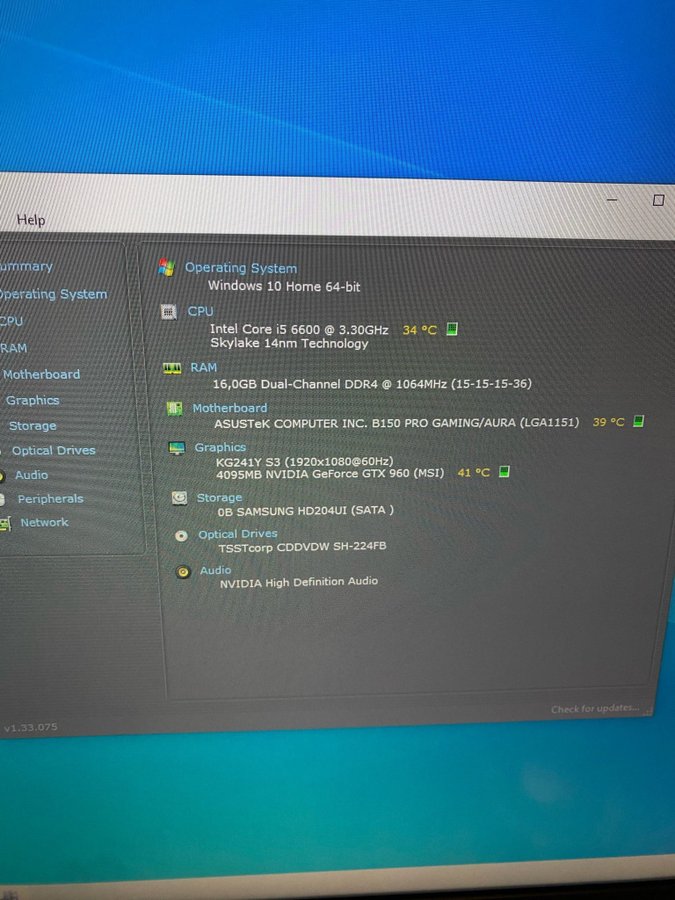Click the hard drive icon beside Storage heading

click(179, 497)
